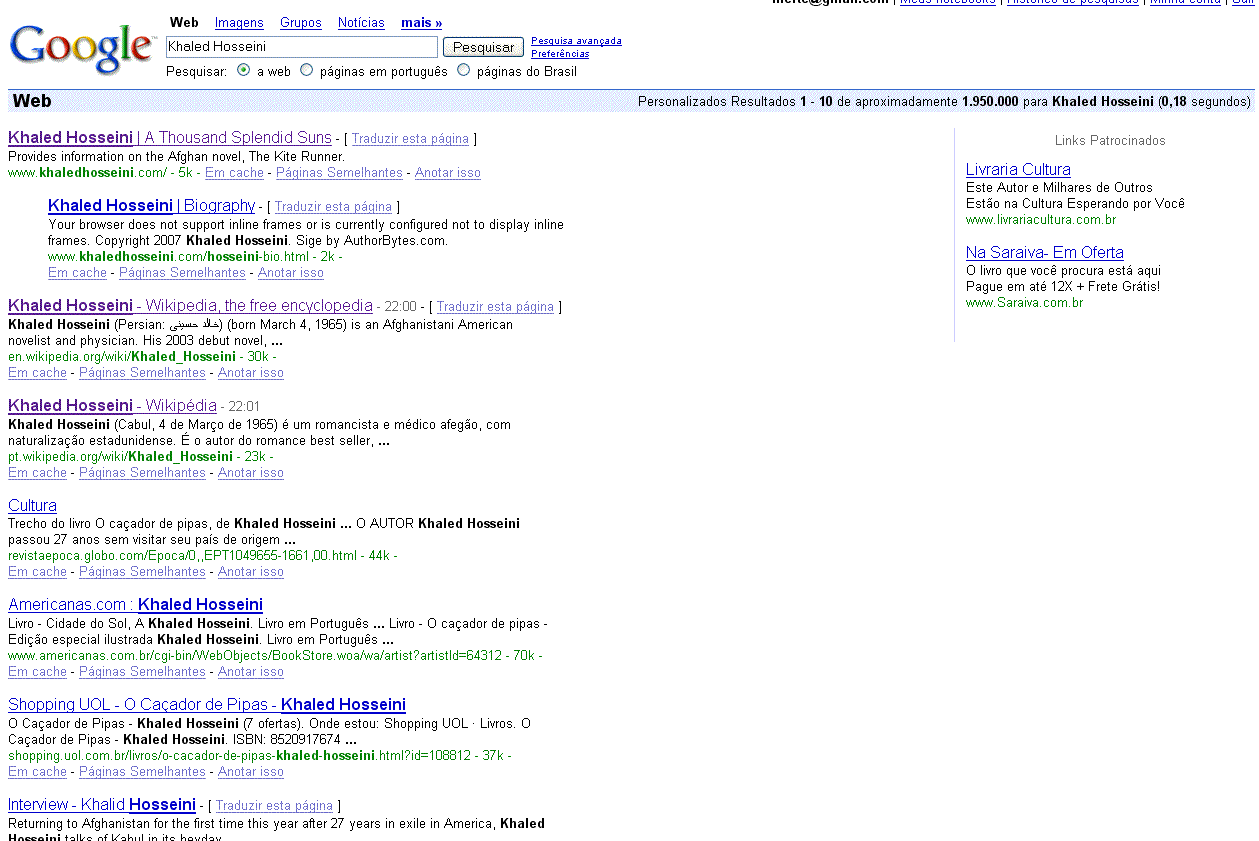The width and height of the screenshot is (1259, 841).
Task: Click 'Páginas Semelhantes' under the Shopping UOL result
Action: [x=142, y=772]
